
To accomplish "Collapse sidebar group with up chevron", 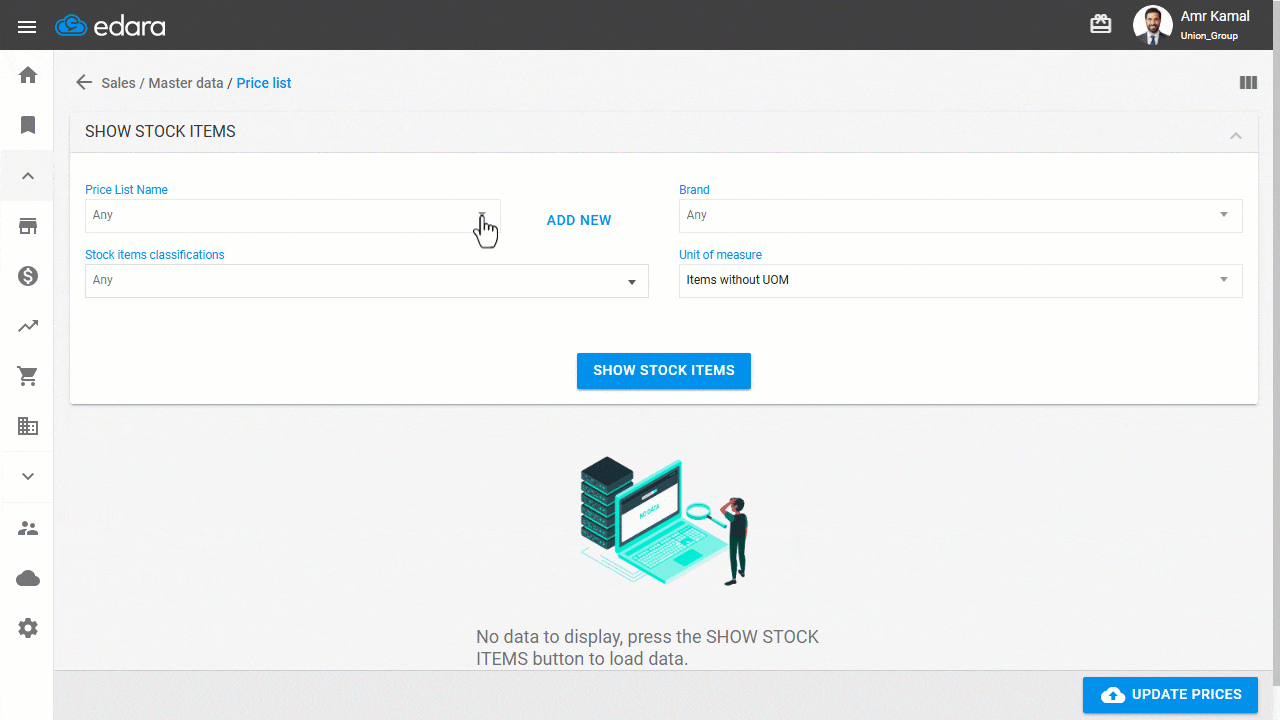I will tap(28, 176).
